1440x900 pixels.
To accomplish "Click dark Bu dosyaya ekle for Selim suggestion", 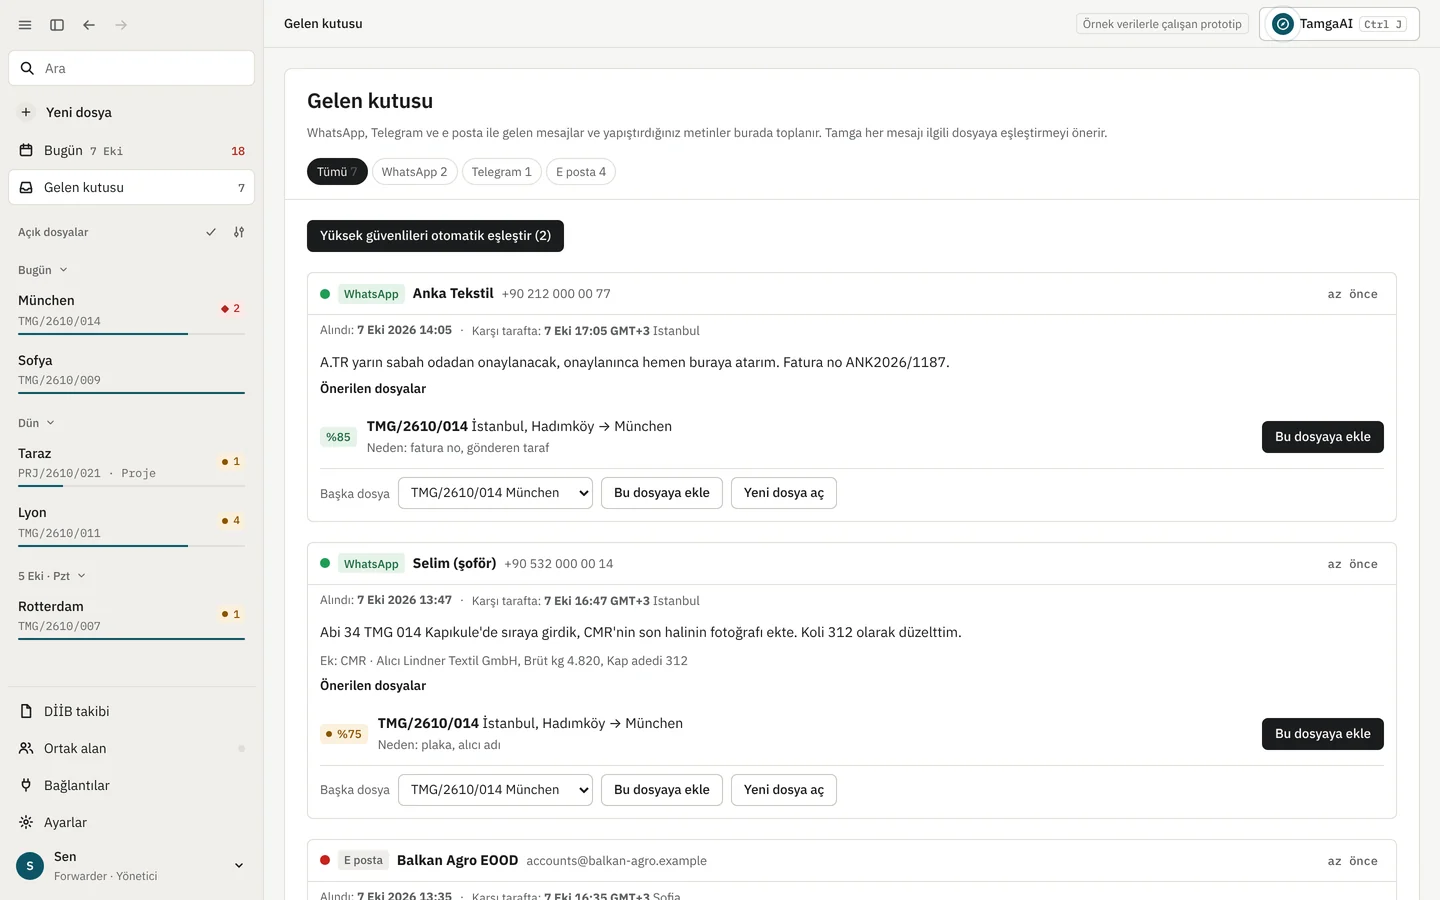I will (1323, 734).
